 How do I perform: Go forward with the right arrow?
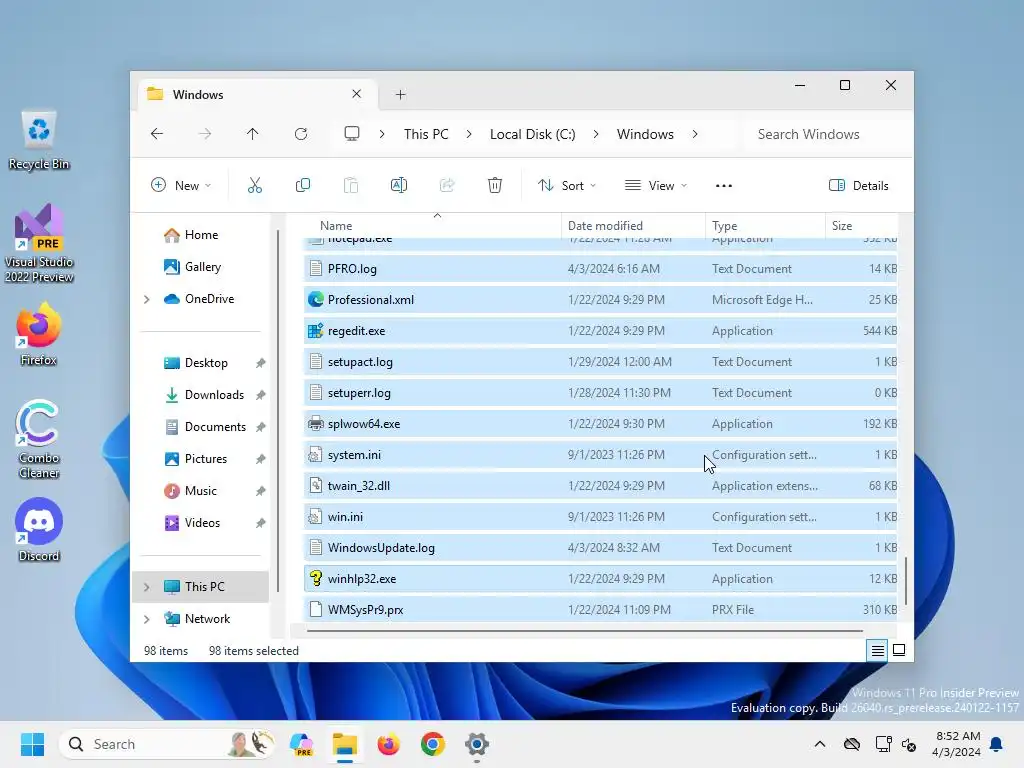click(x=204, y=134)
